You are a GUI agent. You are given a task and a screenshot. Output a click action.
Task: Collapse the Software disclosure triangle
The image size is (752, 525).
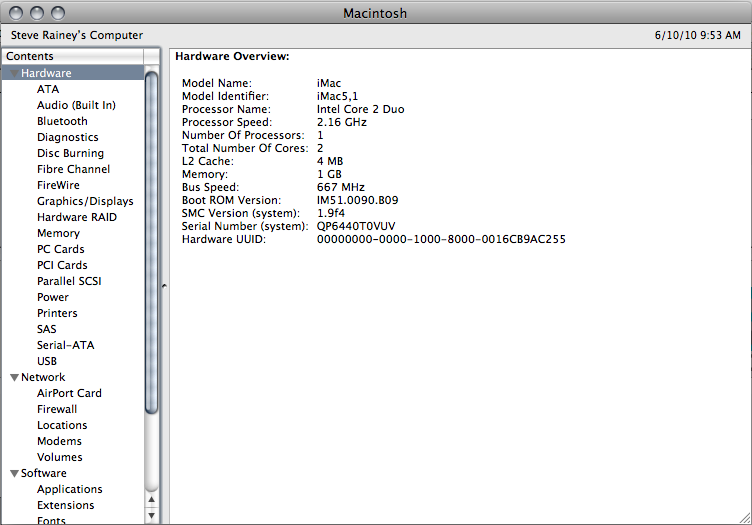click(x=14, y=473)
